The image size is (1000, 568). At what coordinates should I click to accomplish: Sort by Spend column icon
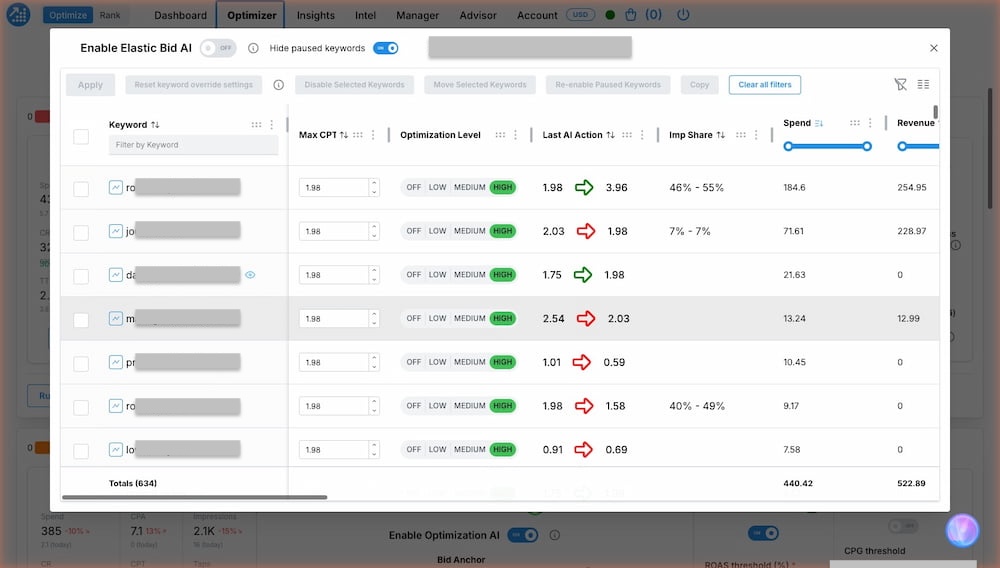(819, 123)
